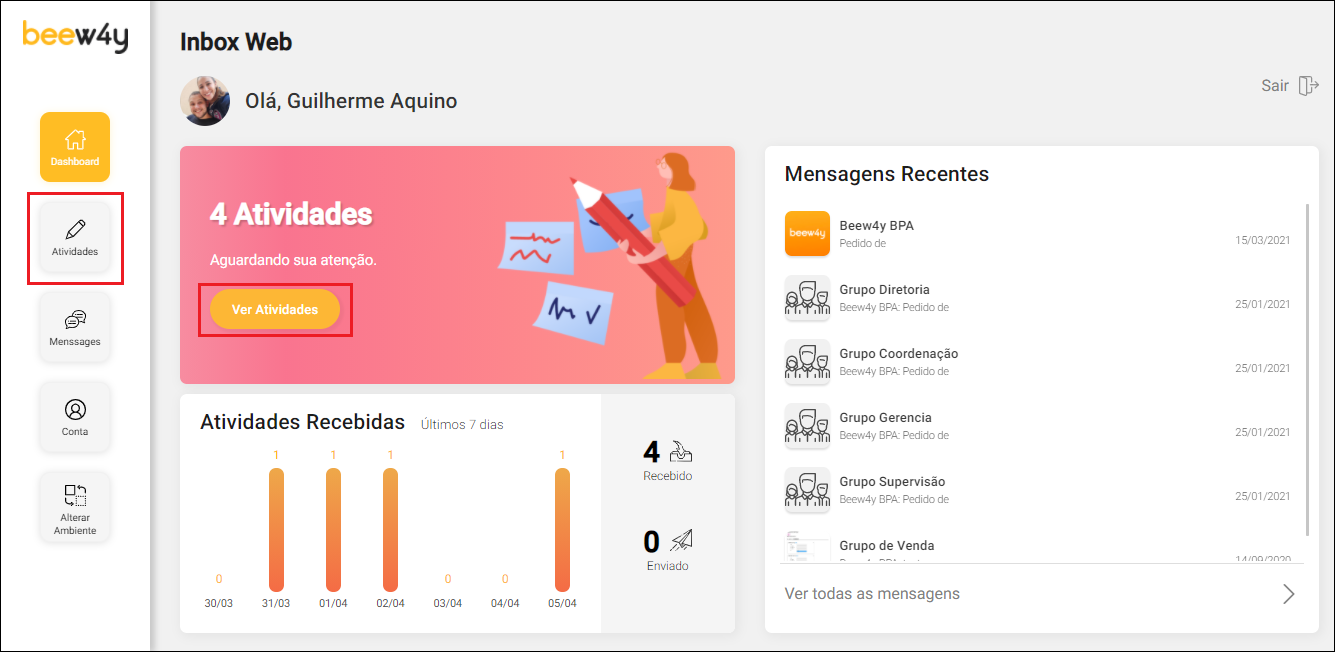Image resolution: width=1335 pixels, height=652 pixels.
Task: Click the 4 Atividades heading
Action: pos(291,214)
